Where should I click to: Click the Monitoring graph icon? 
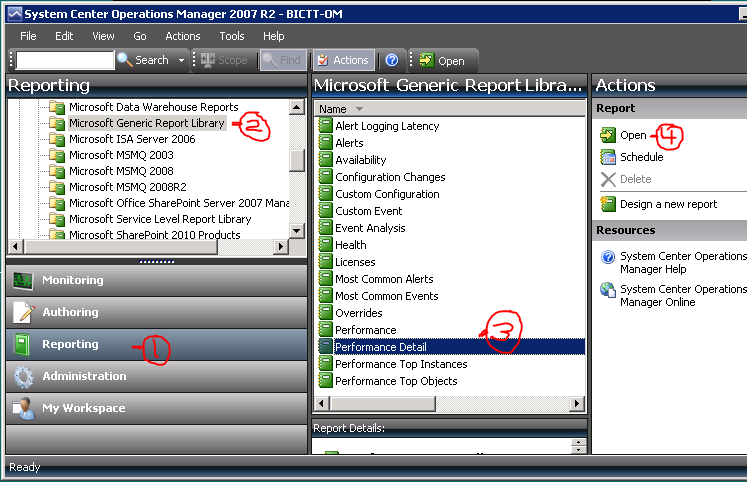(x=23, y=281)
